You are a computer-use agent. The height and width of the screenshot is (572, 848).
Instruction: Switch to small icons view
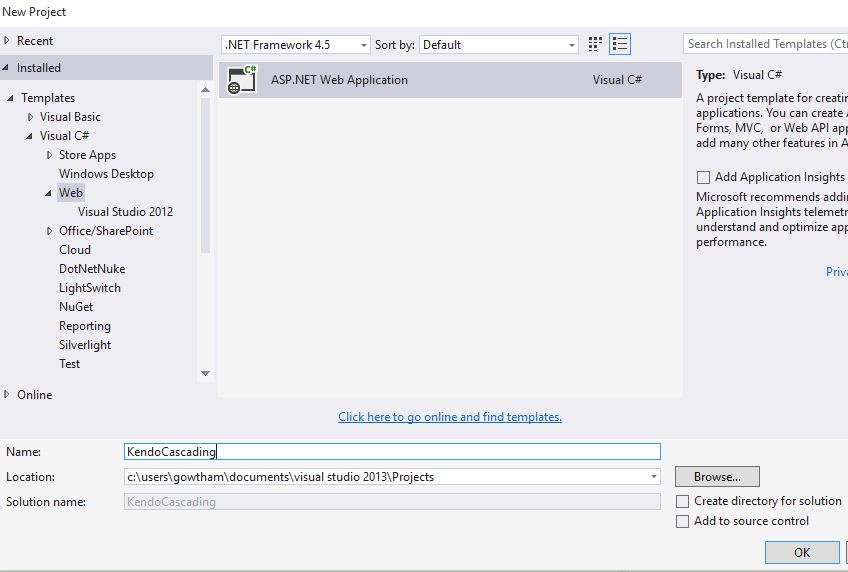595,44
